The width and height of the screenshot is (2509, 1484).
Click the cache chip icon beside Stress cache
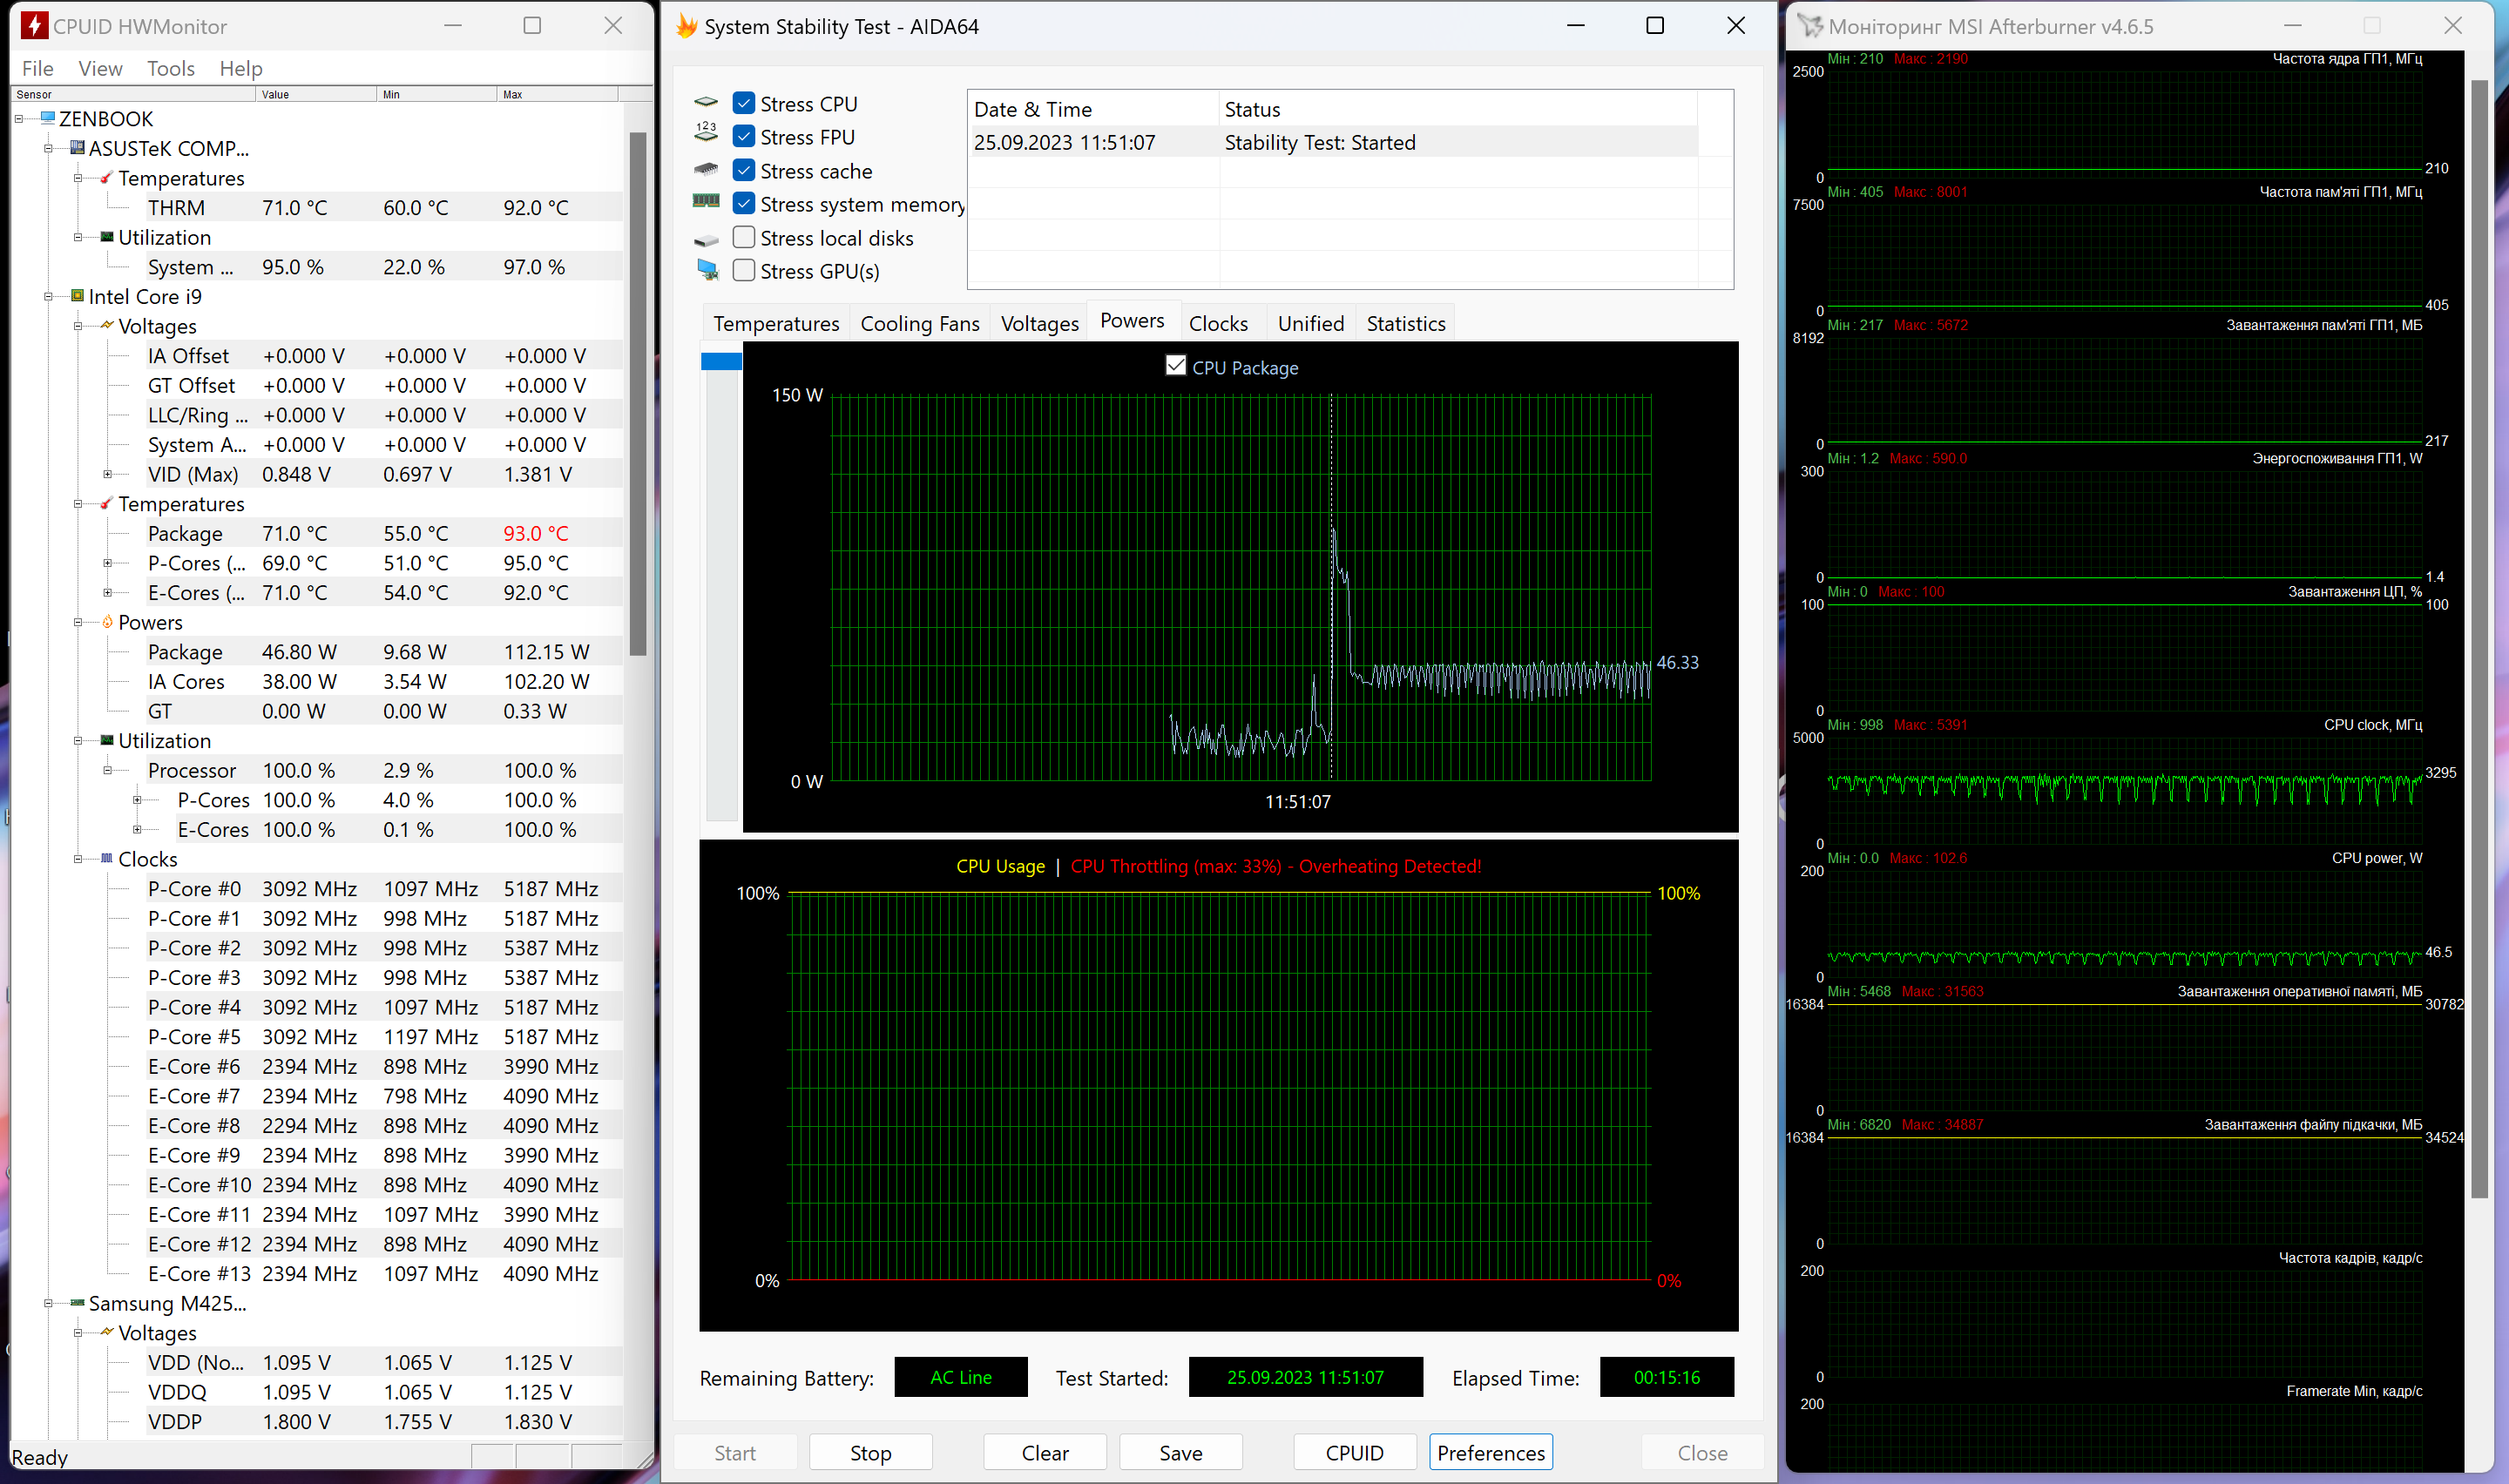pyautogui.click(x=706, y=169)
